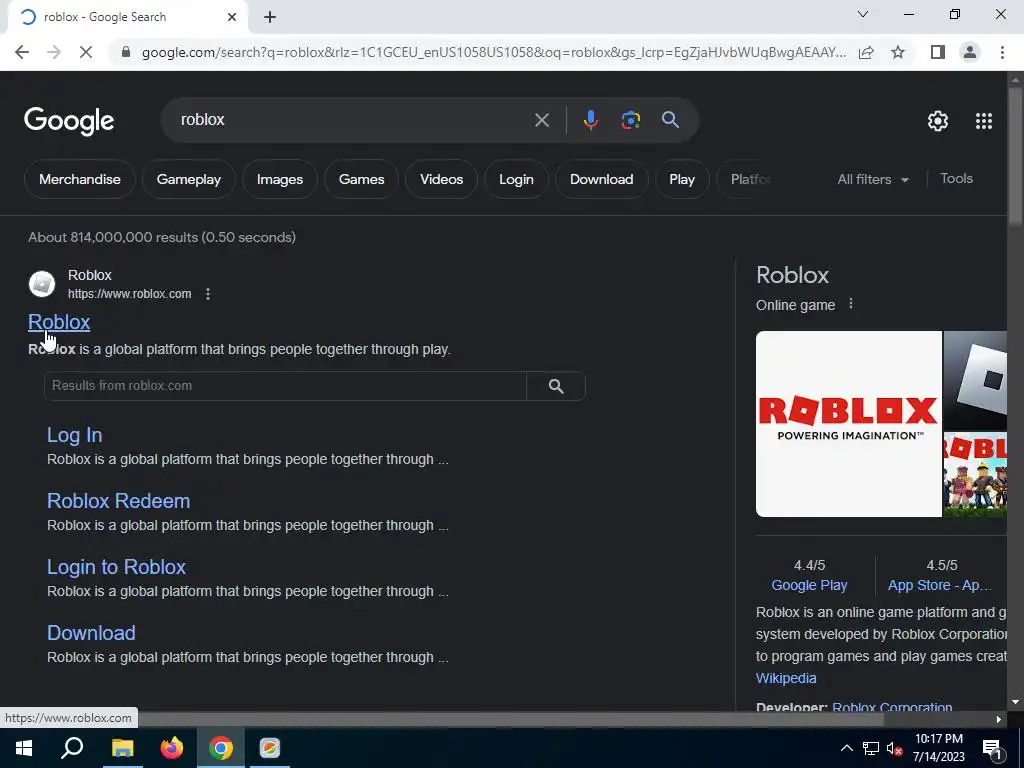This screenshot has width=1024, height=768.
Task: Open the Roblox characters thumbnail image
Action: point(975,475)
